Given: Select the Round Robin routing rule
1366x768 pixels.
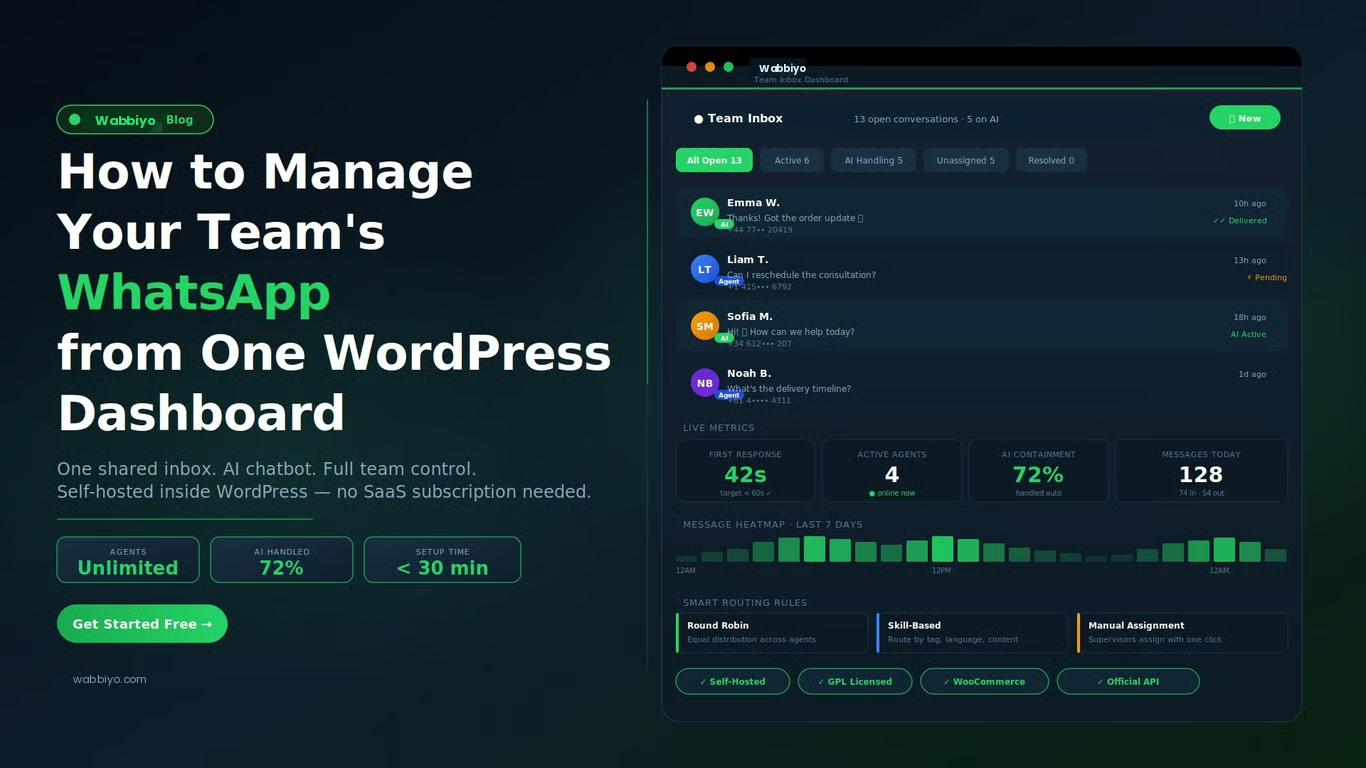Looking at the screenshot, I should (772, 632).
